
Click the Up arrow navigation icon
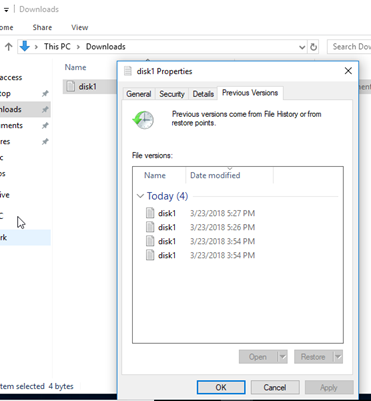9,47
